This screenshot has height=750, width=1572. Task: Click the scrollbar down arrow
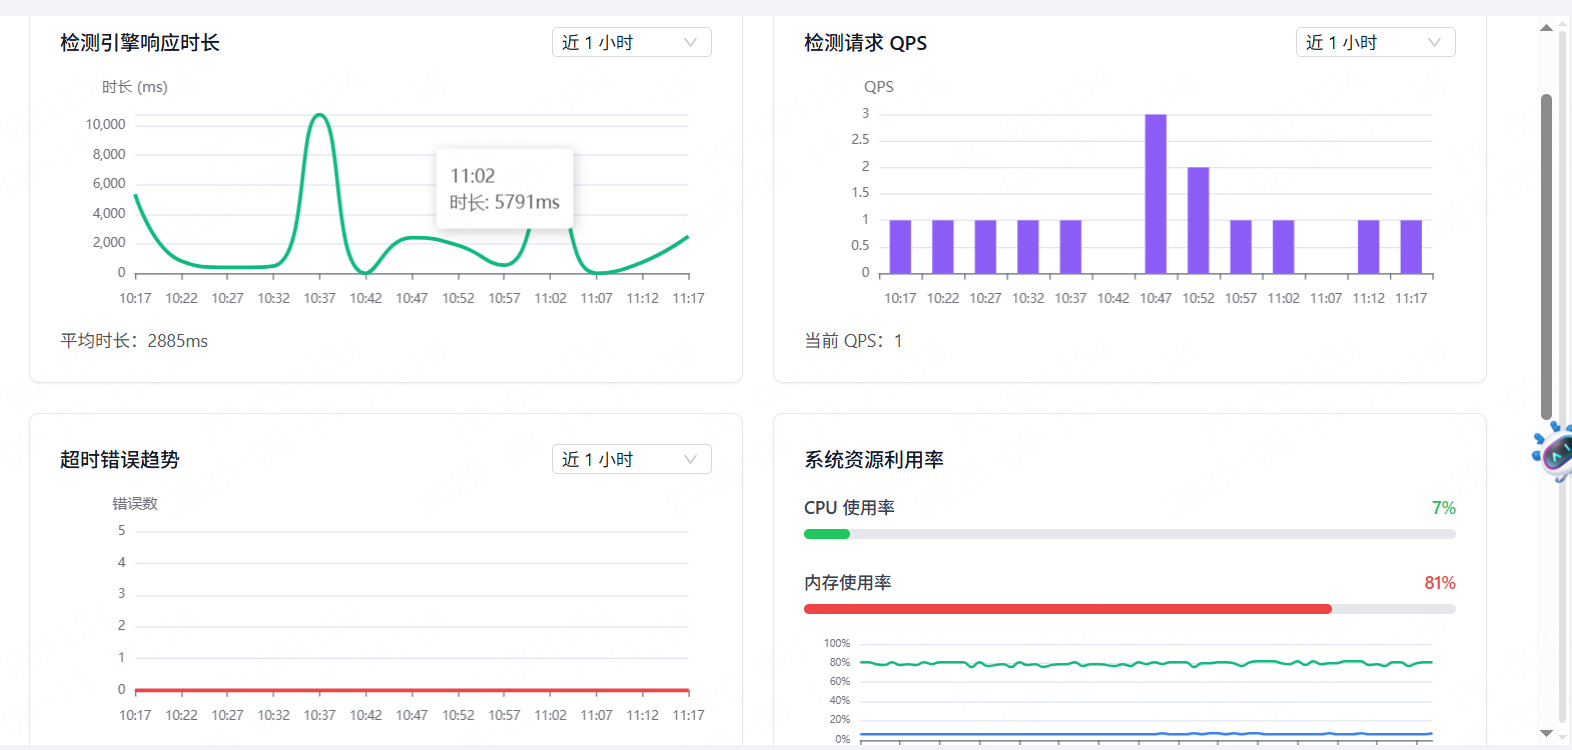pyautogui.click(x=1546, y=734)
